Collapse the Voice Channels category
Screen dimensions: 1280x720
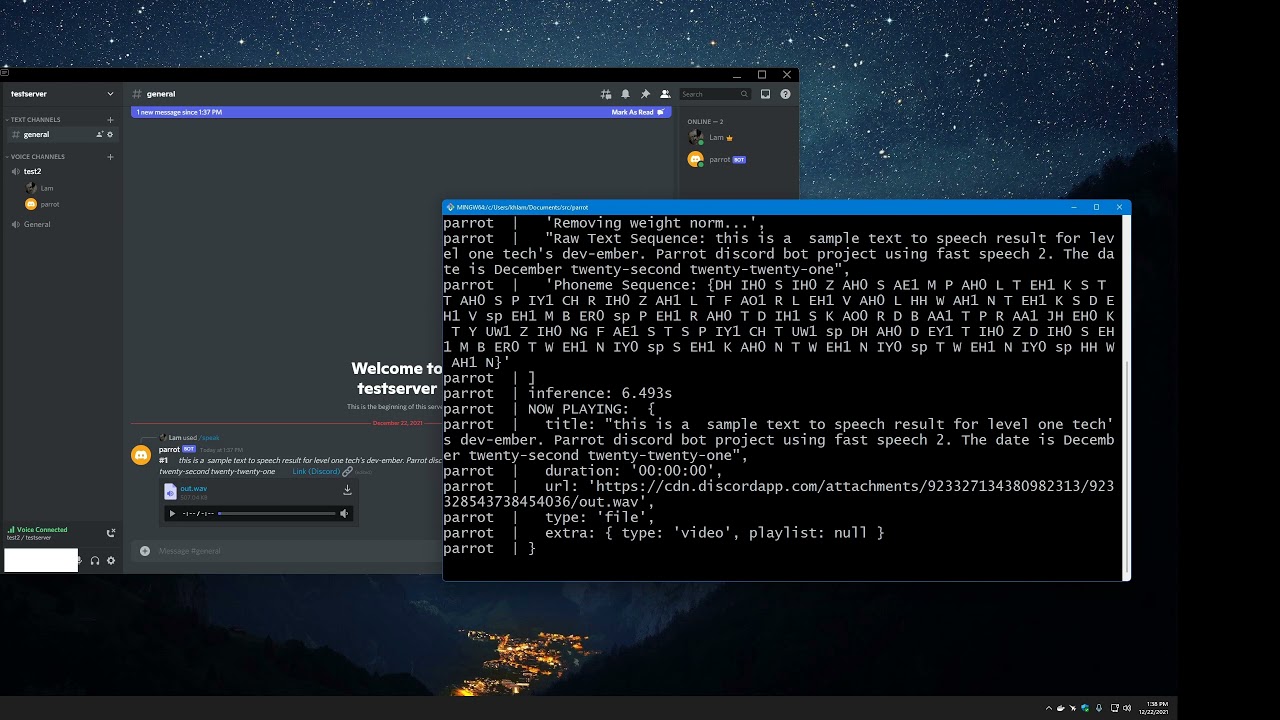pyautogui.click(x=37, y=157)
